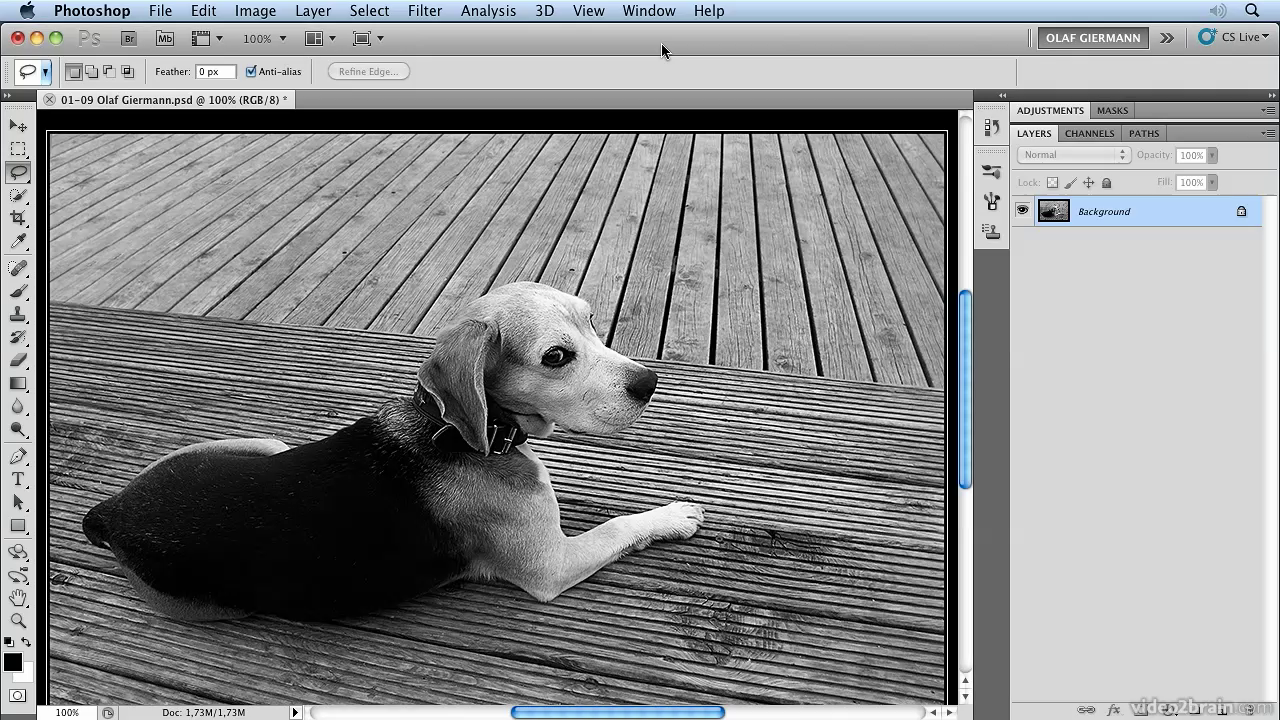Select the Zoom tool
Image resolution: width=1280 pixels, height=720 pixels.
tap(18, 621)
